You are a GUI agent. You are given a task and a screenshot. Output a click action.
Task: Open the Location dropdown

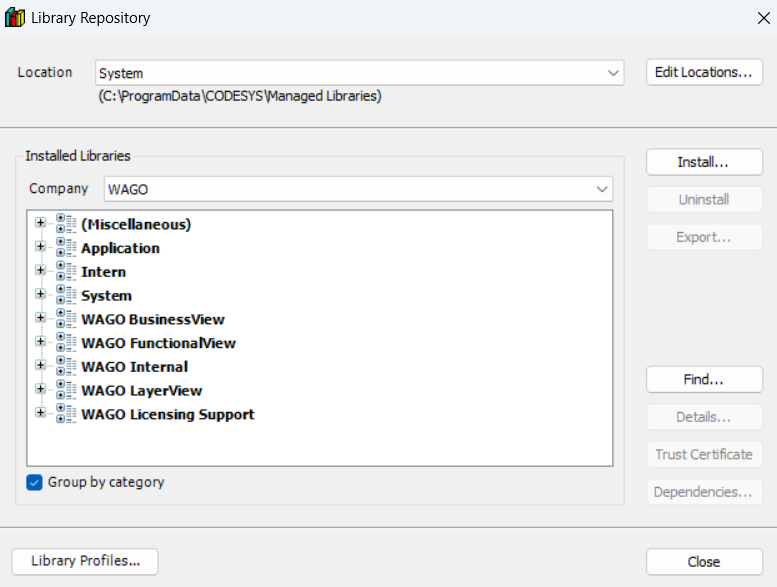[613, 73]
